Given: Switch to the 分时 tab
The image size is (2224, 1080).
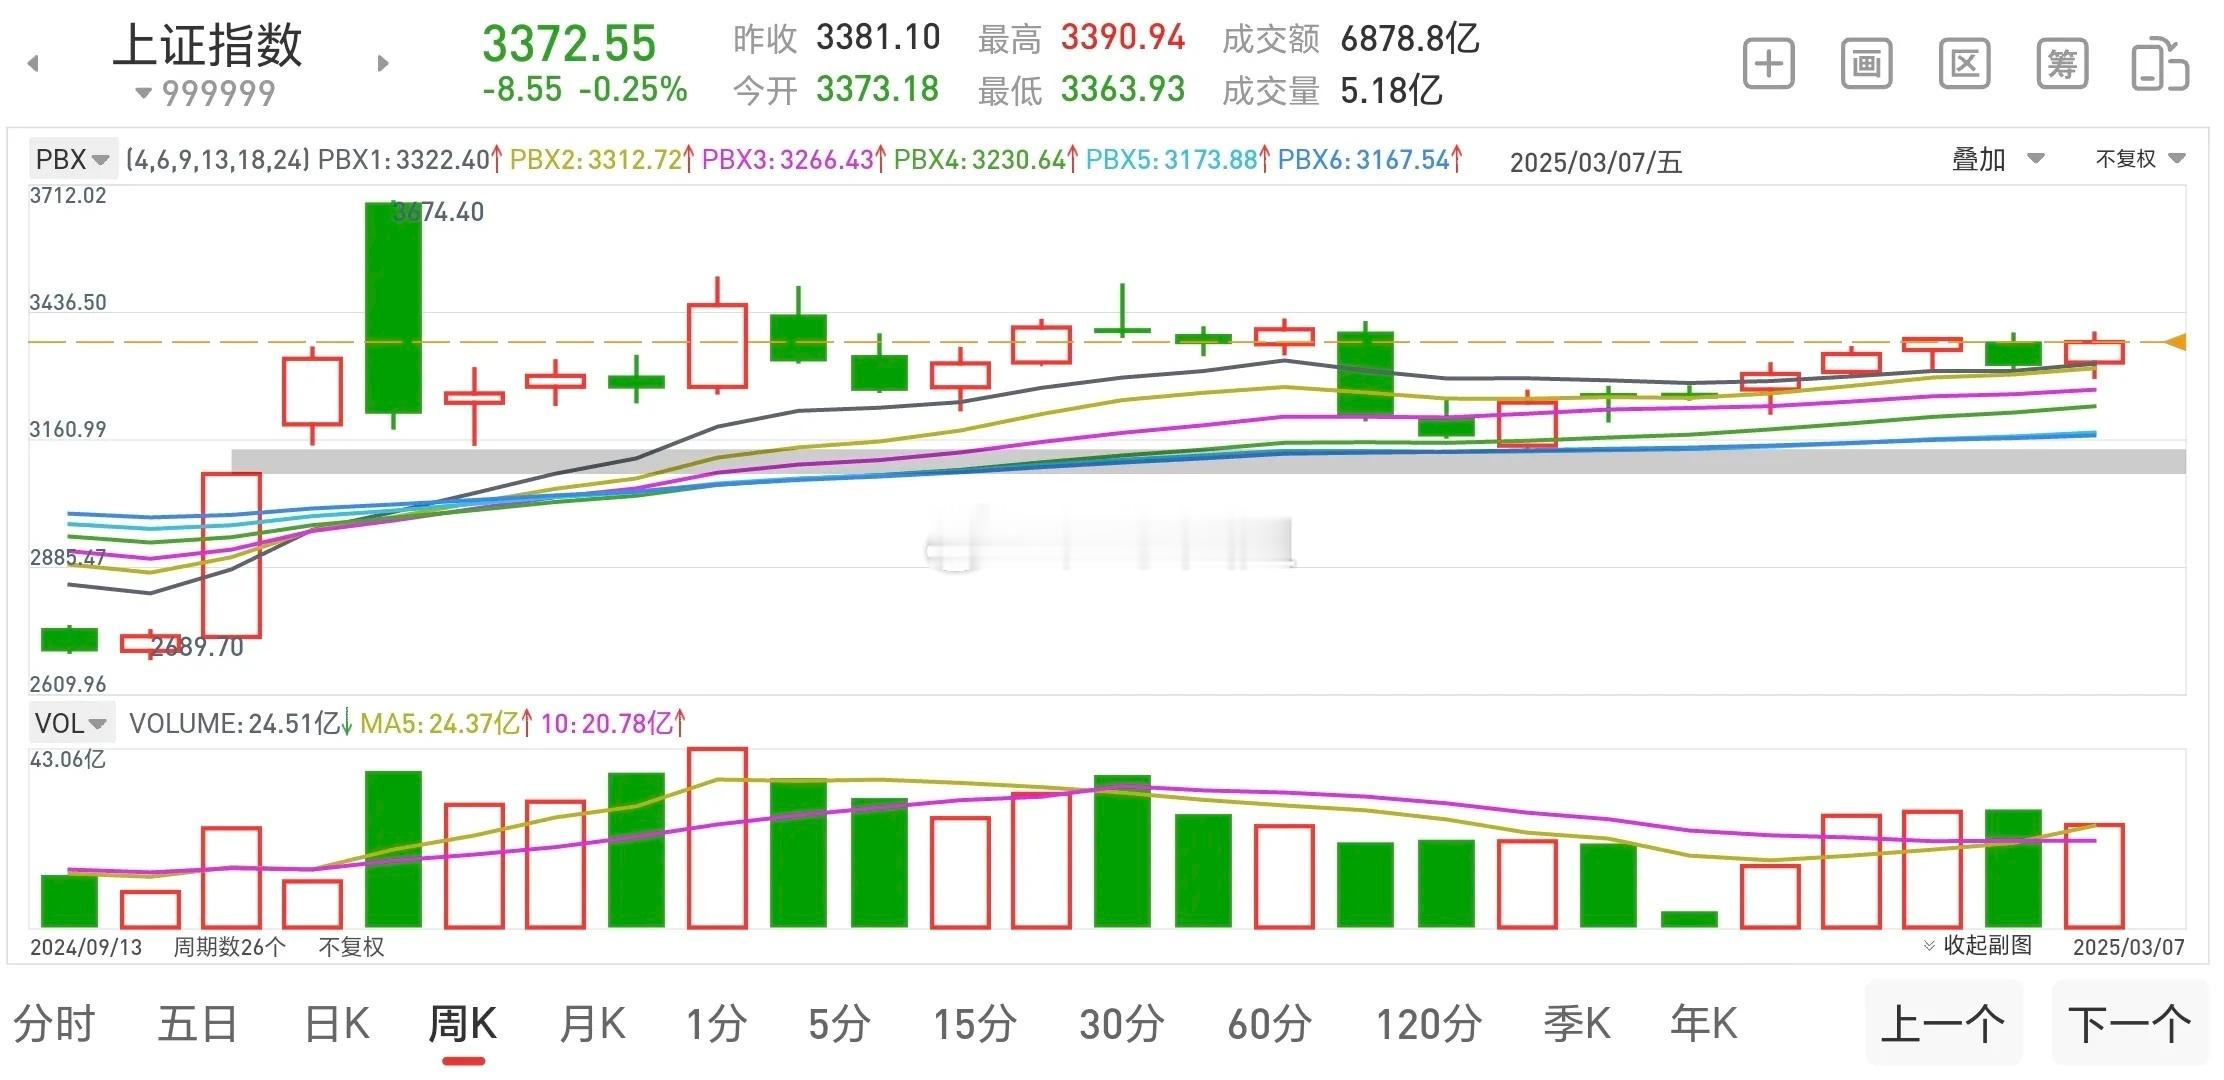Looking at the screenshot, I should (x=54, y=1024).
